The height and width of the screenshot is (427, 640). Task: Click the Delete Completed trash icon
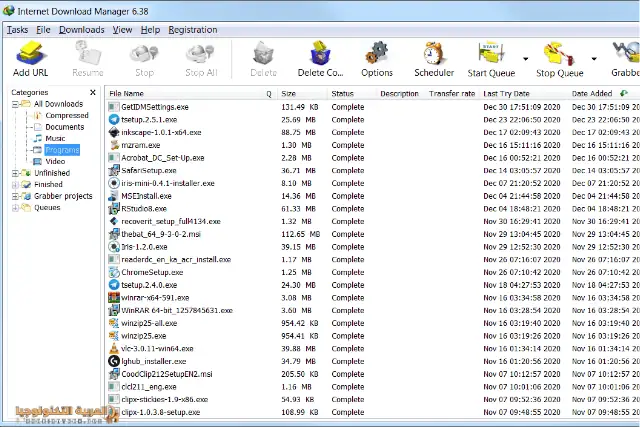[x=320, y=53]
